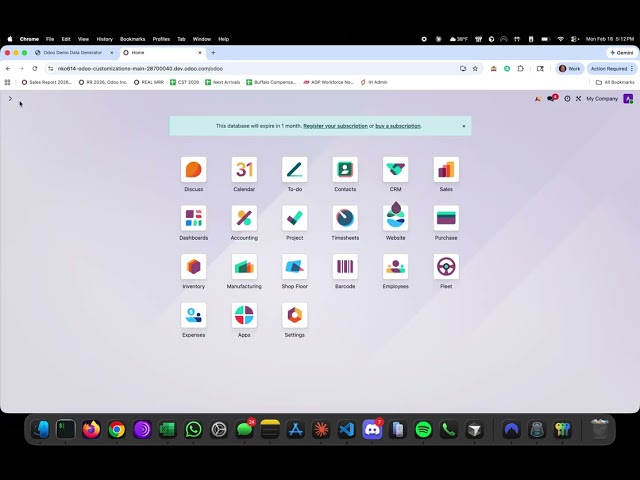This screenshot has height=480, width=640.
Task: Open RR 2026, Odoo Inc. bookmark
Action: (x=103, y=82)
